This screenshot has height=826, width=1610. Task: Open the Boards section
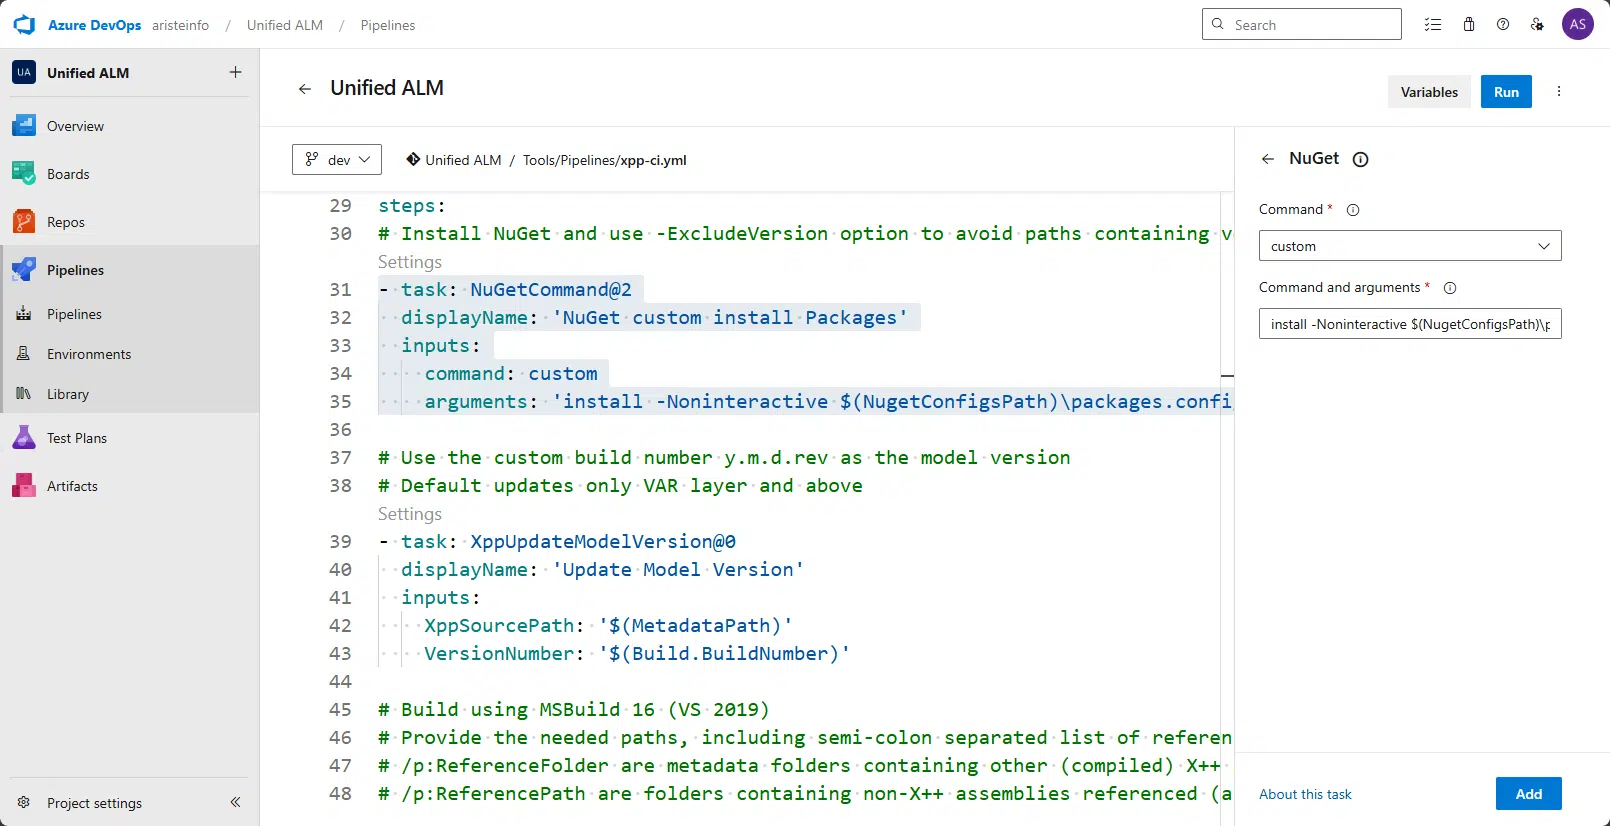(68, 174)
